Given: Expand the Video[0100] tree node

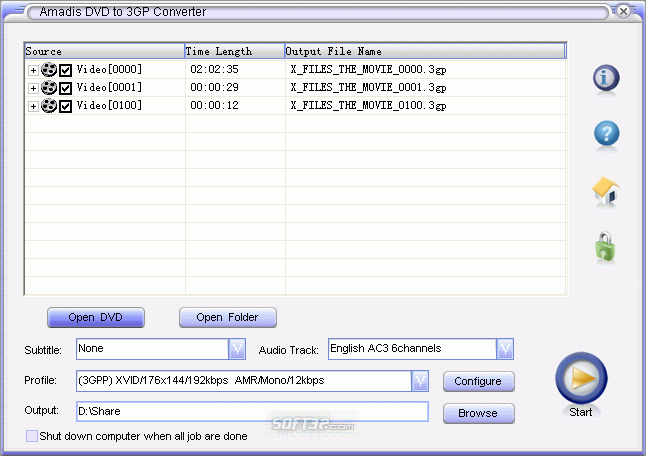Looking at the screenshot, I should [33, 107].
